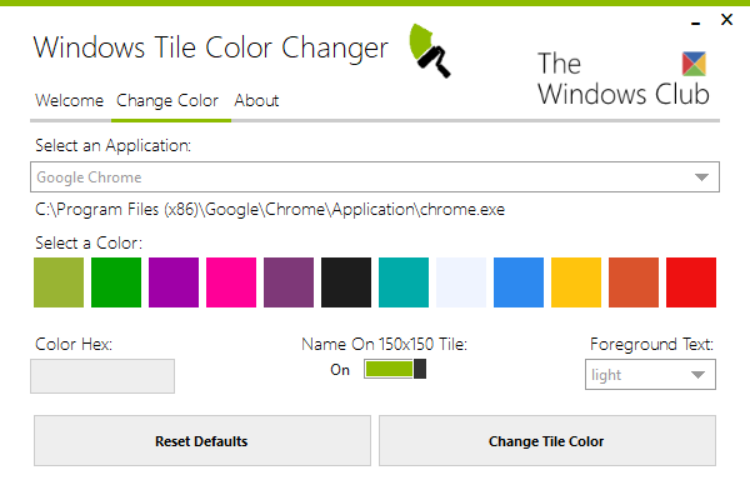
Task: Click The Windows Club logo
Action: 623,78
